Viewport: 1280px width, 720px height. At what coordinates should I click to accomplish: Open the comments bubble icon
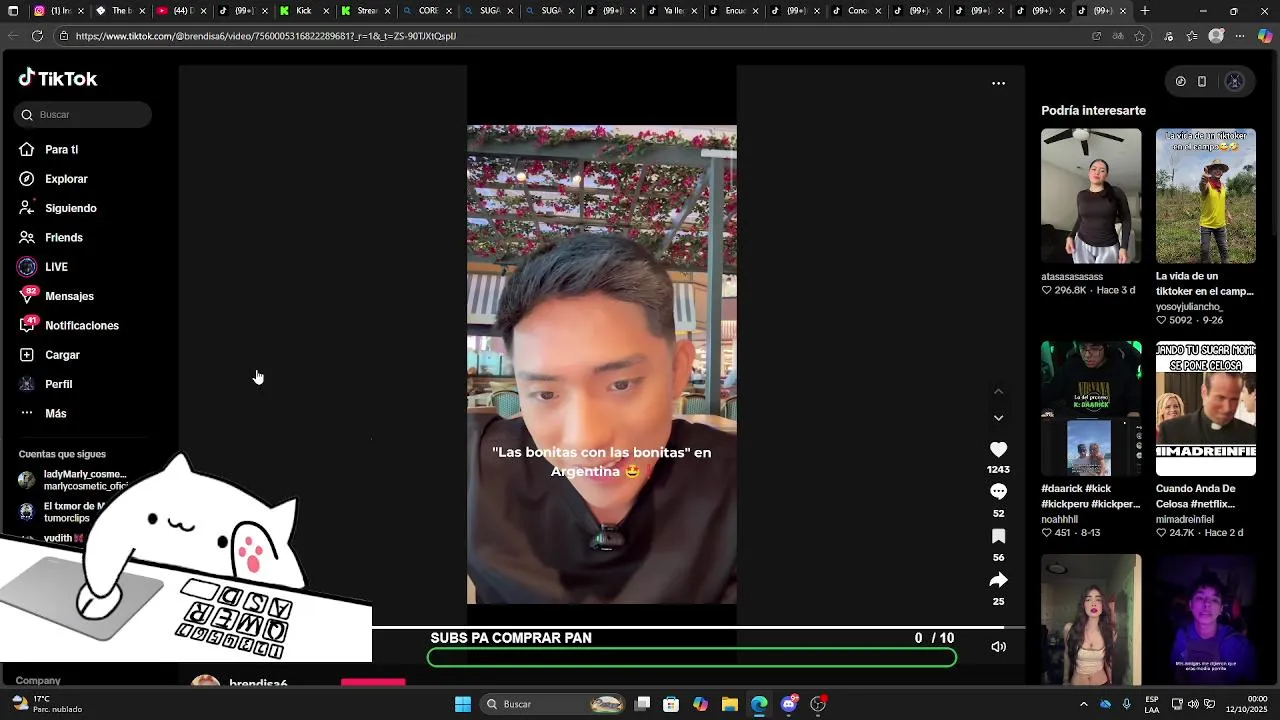click(998, 492)
